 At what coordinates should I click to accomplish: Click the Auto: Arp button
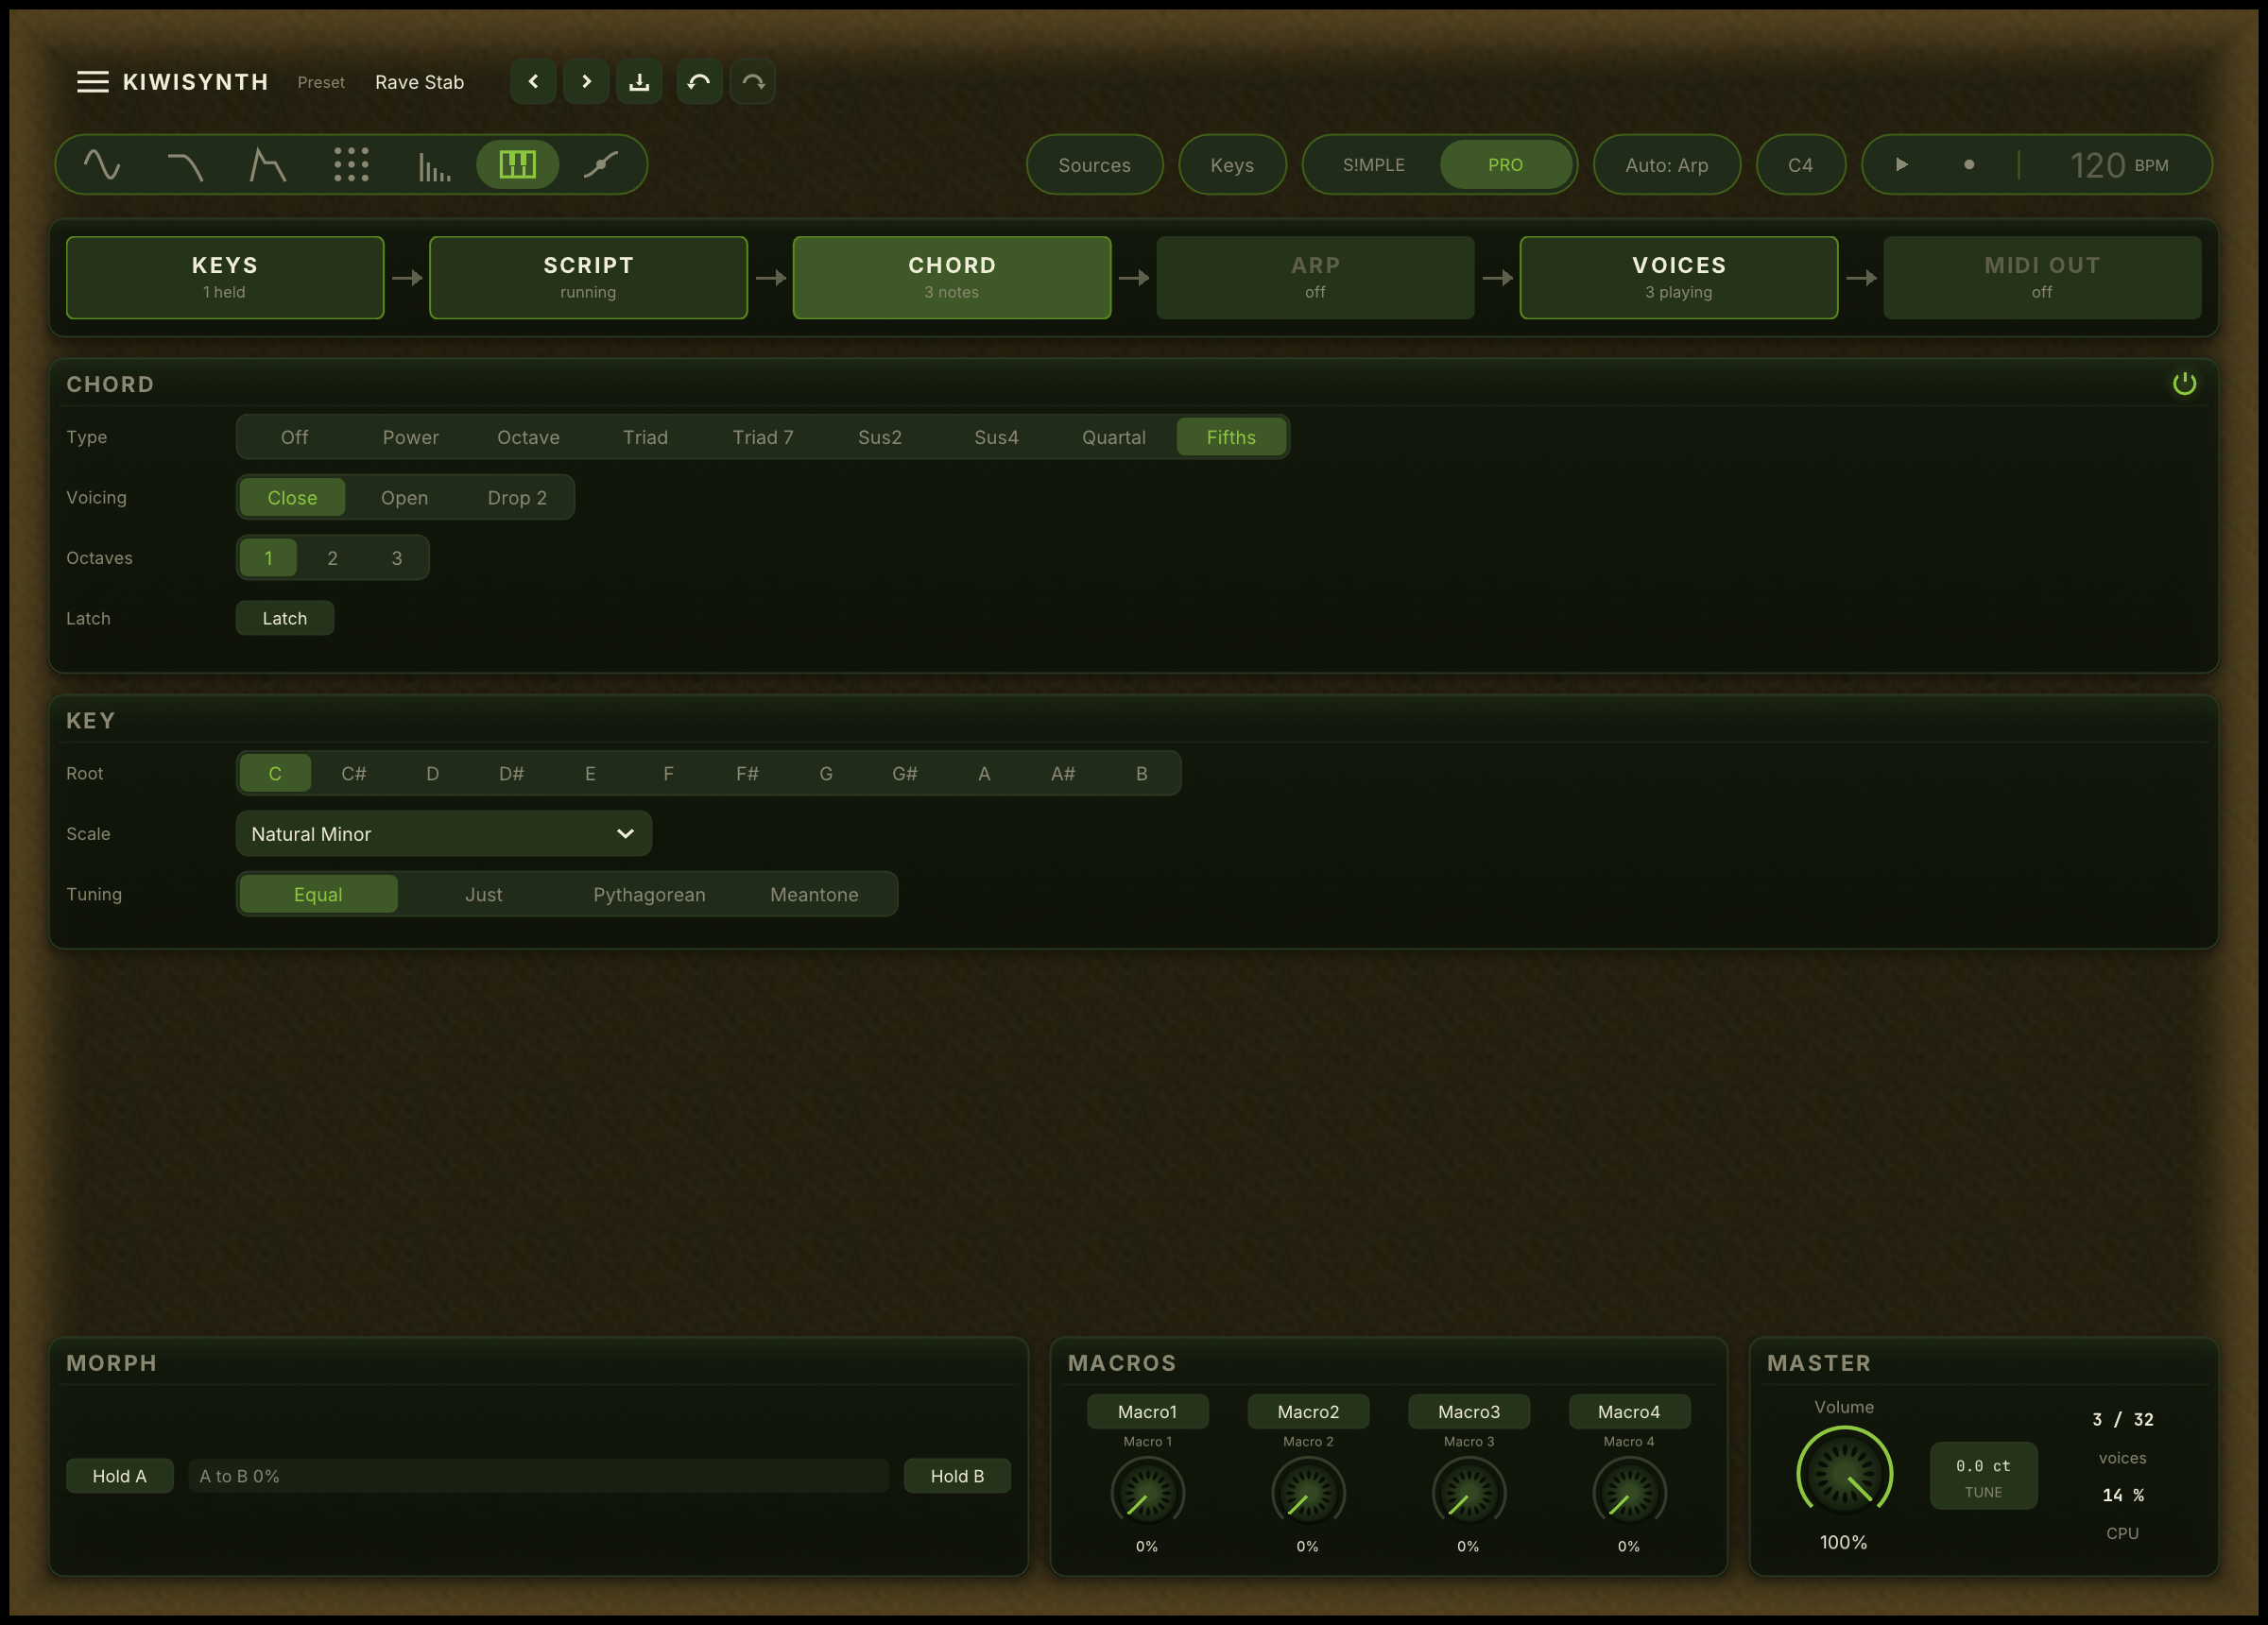(x=1667, y=165)
